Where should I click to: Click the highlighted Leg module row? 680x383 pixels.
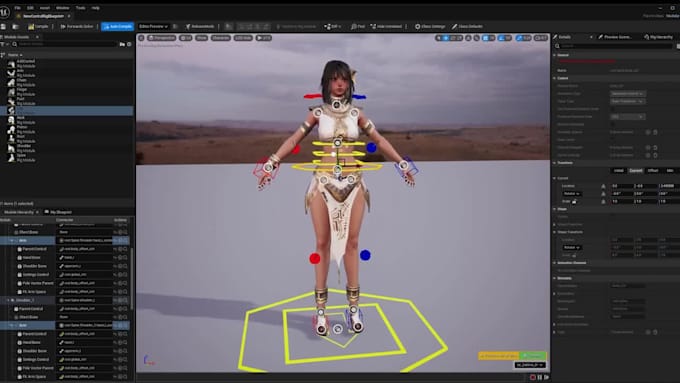point(67,111)
